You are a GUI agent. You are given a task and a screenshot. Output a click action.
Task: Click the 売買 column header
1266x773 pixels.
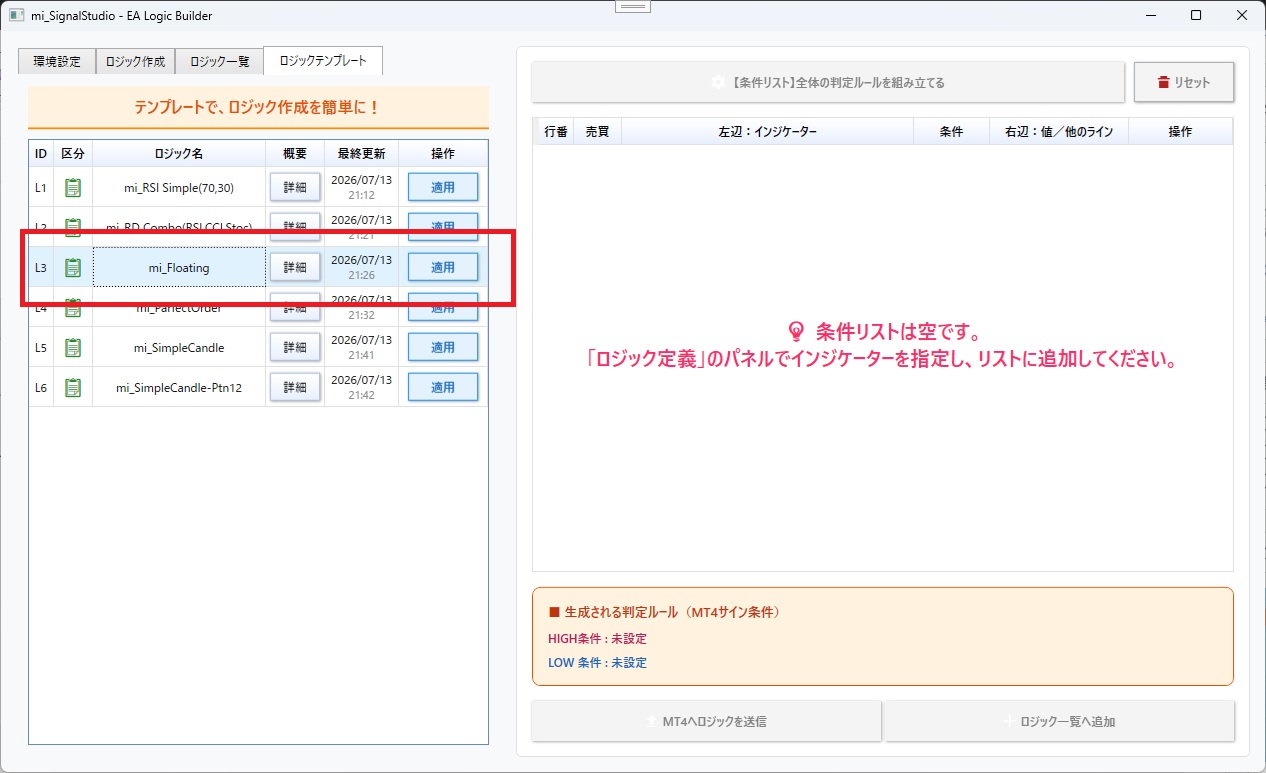[597, 132]
